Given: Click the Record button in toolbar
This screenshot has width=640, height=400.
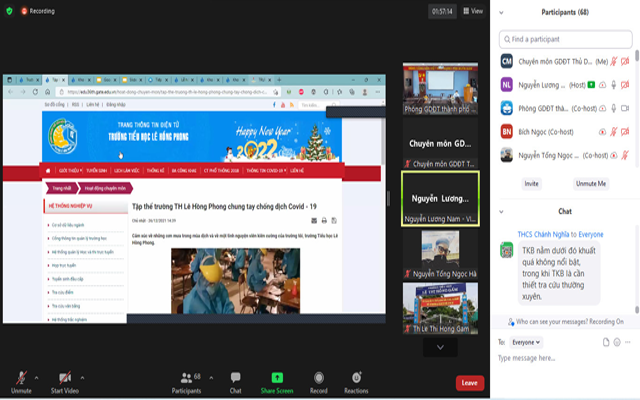Looking at the screenshot, I should pyautogui.click(x=319, y=382).
